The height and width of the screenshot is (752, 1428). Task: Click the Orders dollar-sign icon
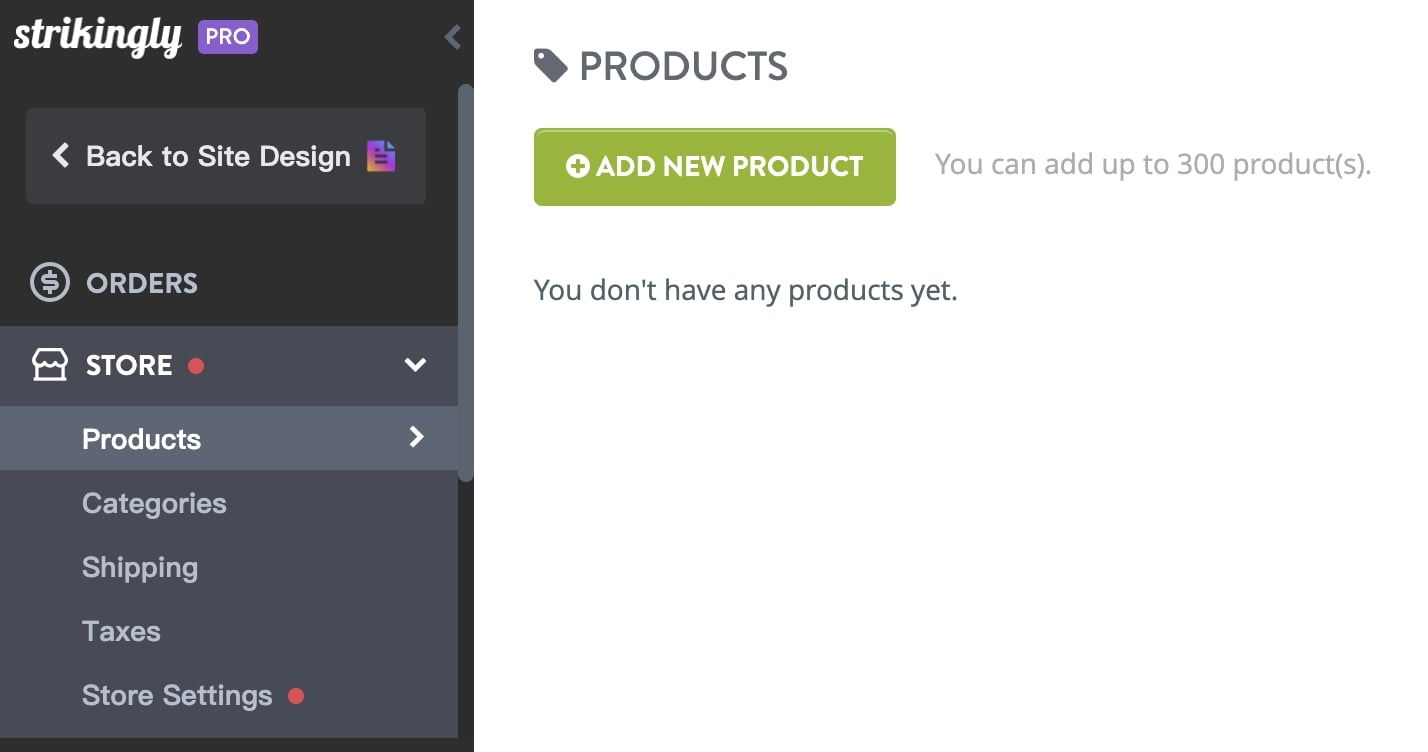pos(50,283)
